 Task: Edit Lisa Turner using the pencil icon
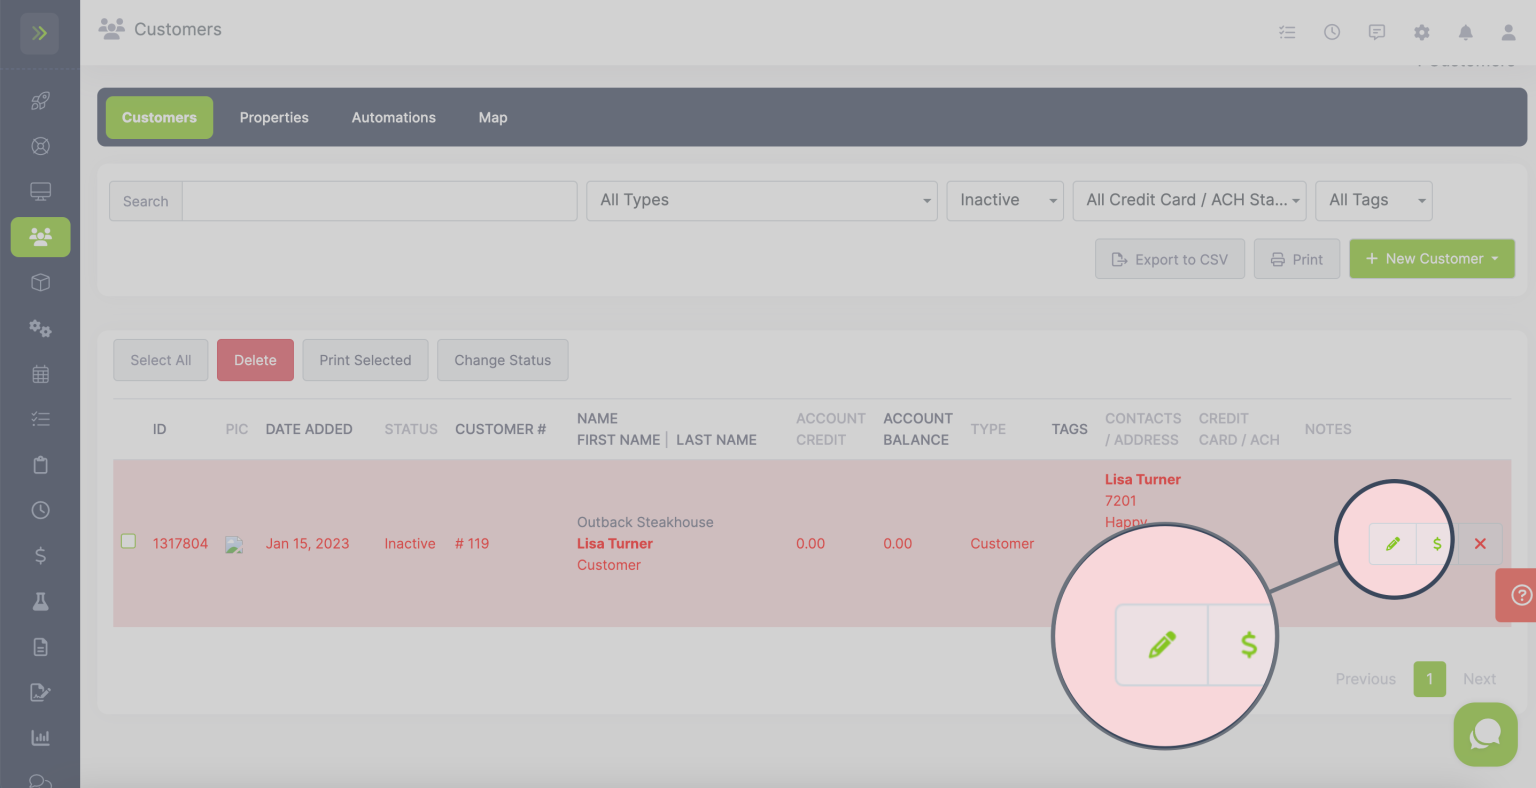click(1392, 543)
